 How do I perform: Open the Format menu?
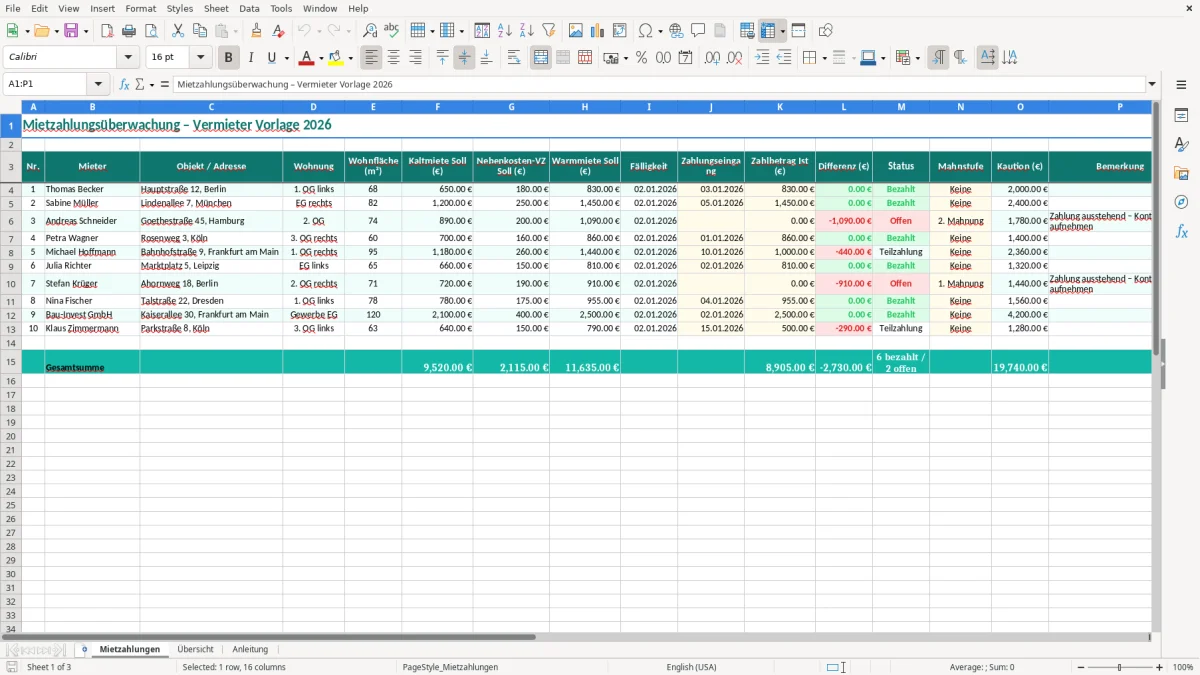tap(140, 8)
